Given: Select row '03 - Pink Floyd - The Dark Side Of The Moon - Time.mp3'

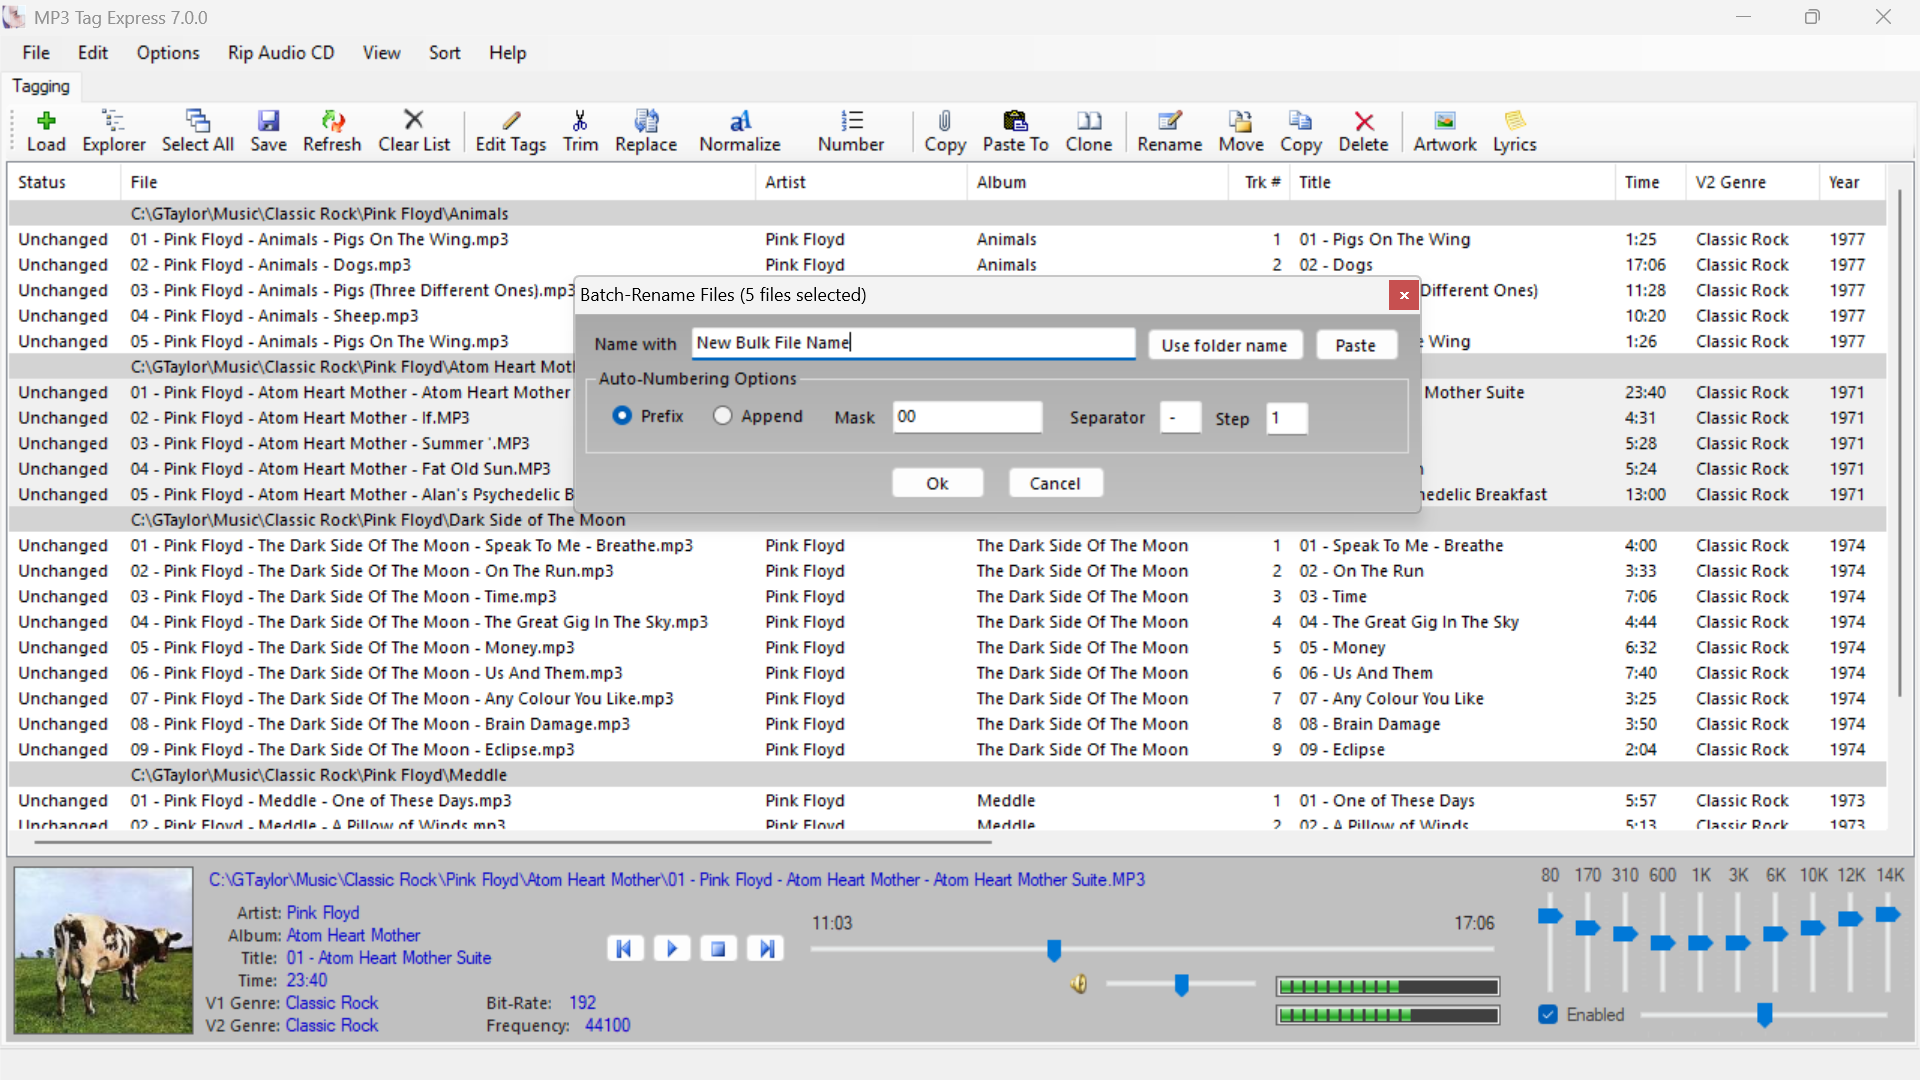Looking at the screenshot, I should click(x=947, y=596).
